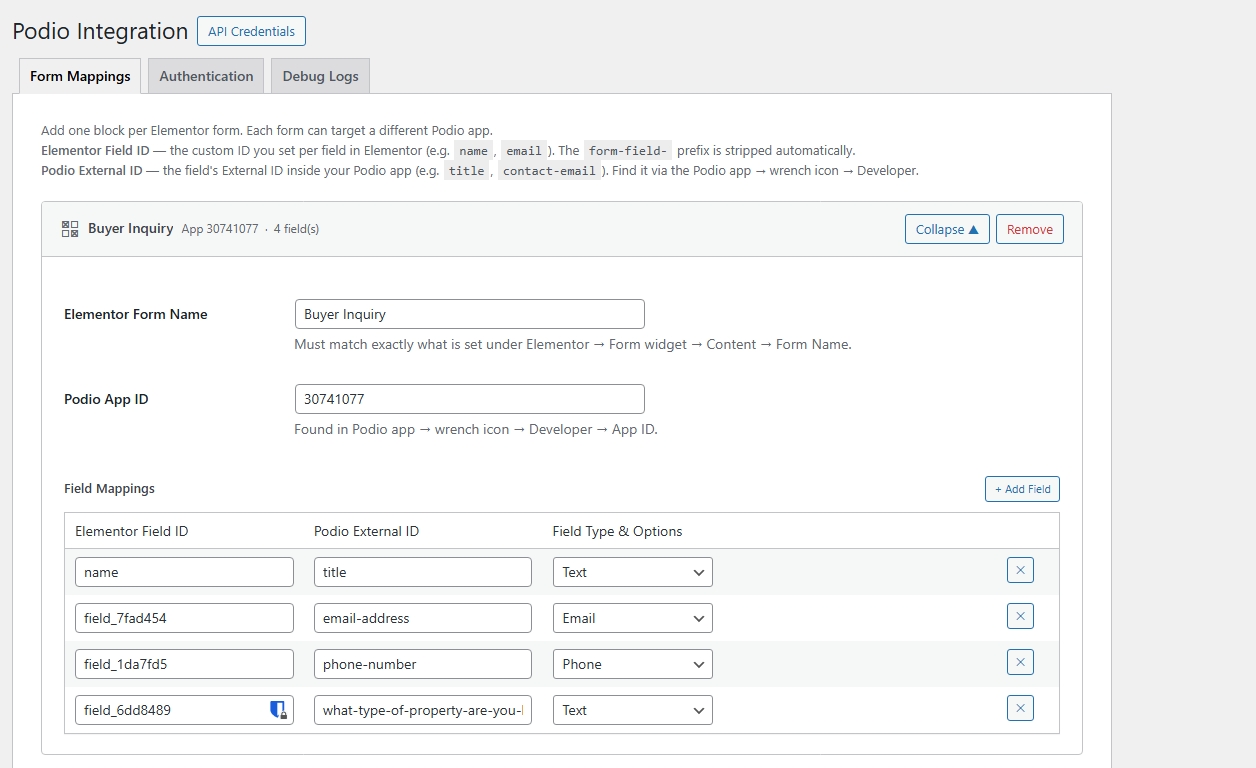This screenshot has height=768, width=1256.
Task: Click the 4 field(s) count label
Action: point(296,229)
